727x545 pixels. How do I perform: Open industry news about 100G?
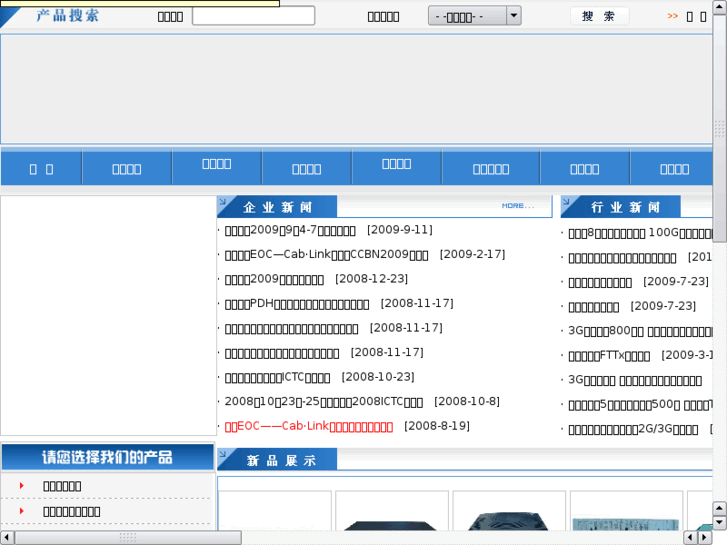point(640,233)
